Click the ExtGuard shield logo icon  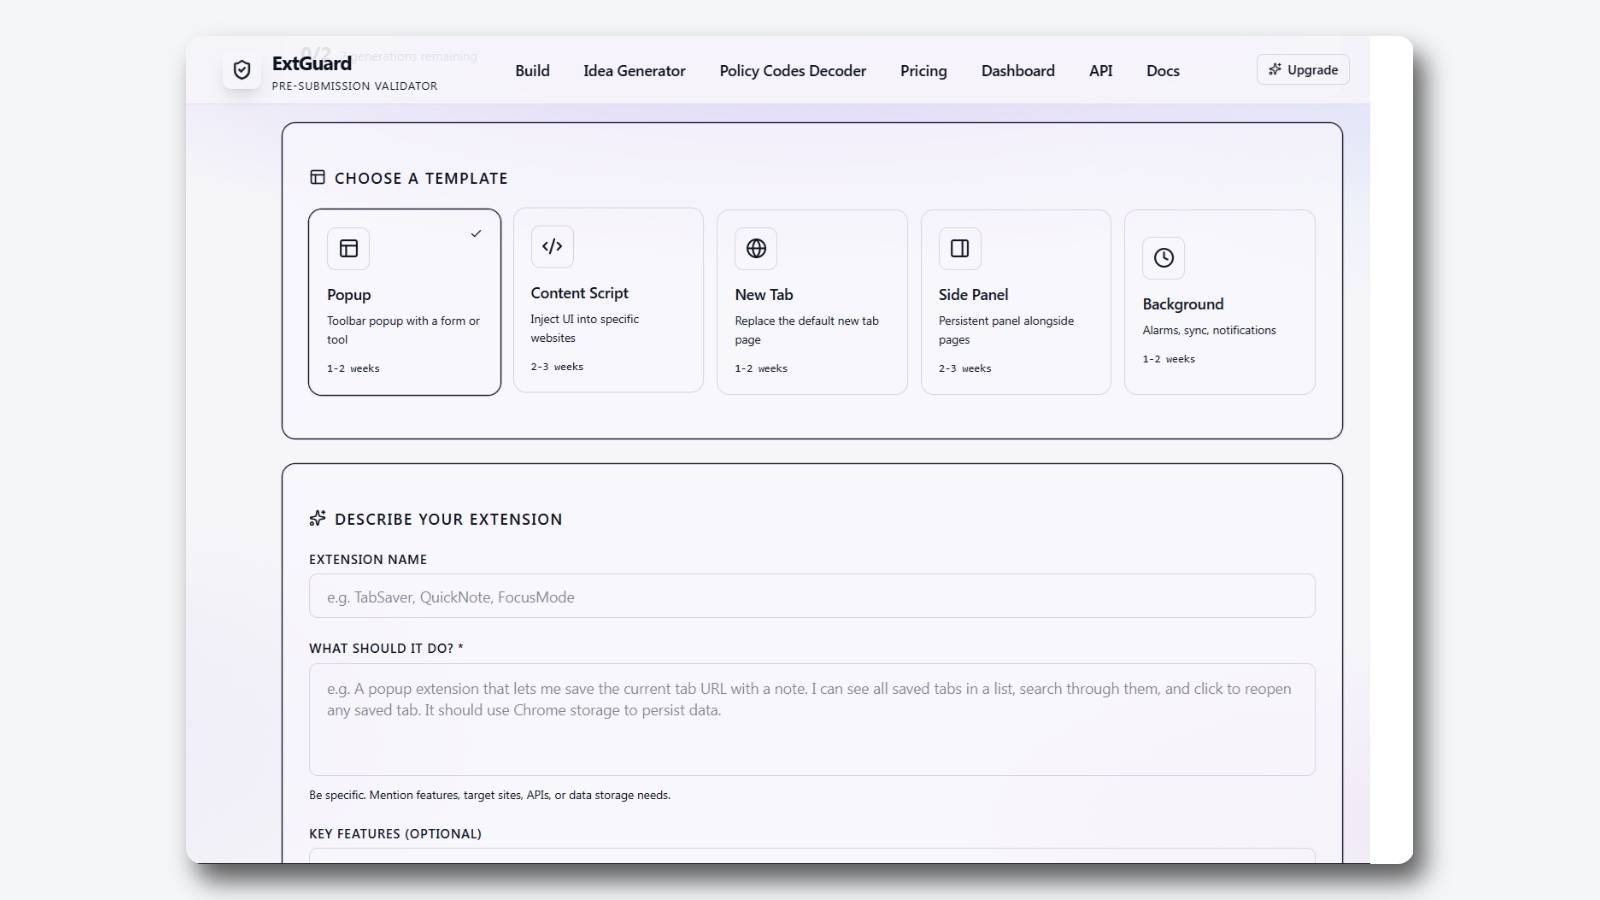coord(242,70)
